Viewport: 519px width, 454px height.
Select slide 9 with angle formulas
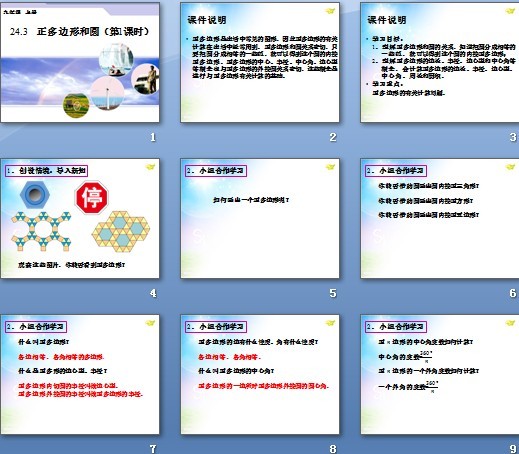pos(440,375)
